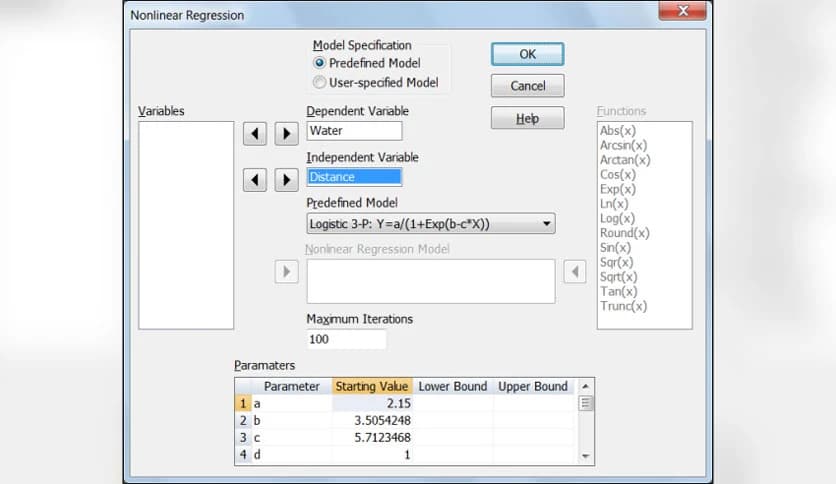Select Exp(x) in Functions list

[x=617, y=189]
